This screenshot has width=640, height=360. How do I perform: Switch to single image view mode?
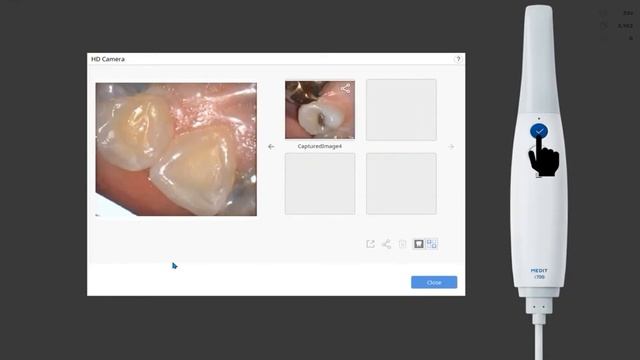point(419,244)
